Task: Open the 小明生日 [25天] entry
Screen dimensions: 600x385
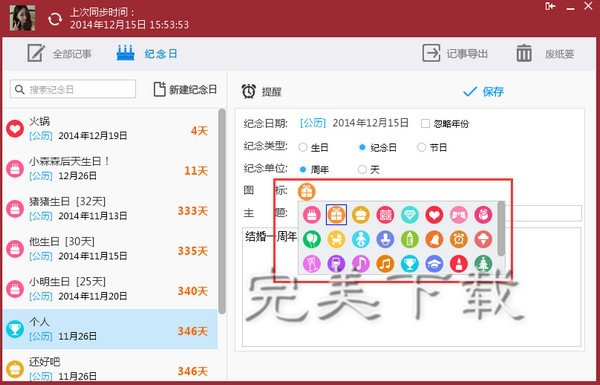Action: coord(110,289)
